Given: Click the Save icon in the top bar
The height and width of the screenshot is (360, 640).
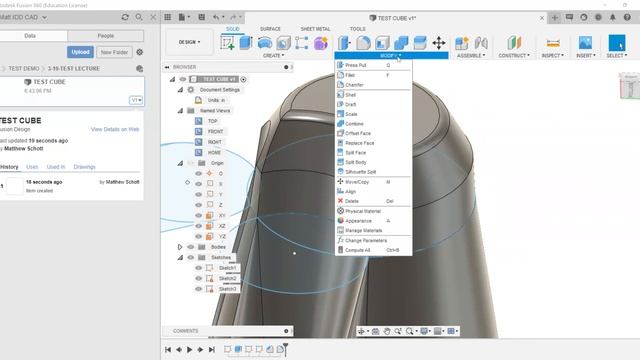Looking at the screenshot, I should [x=201, y=17].
